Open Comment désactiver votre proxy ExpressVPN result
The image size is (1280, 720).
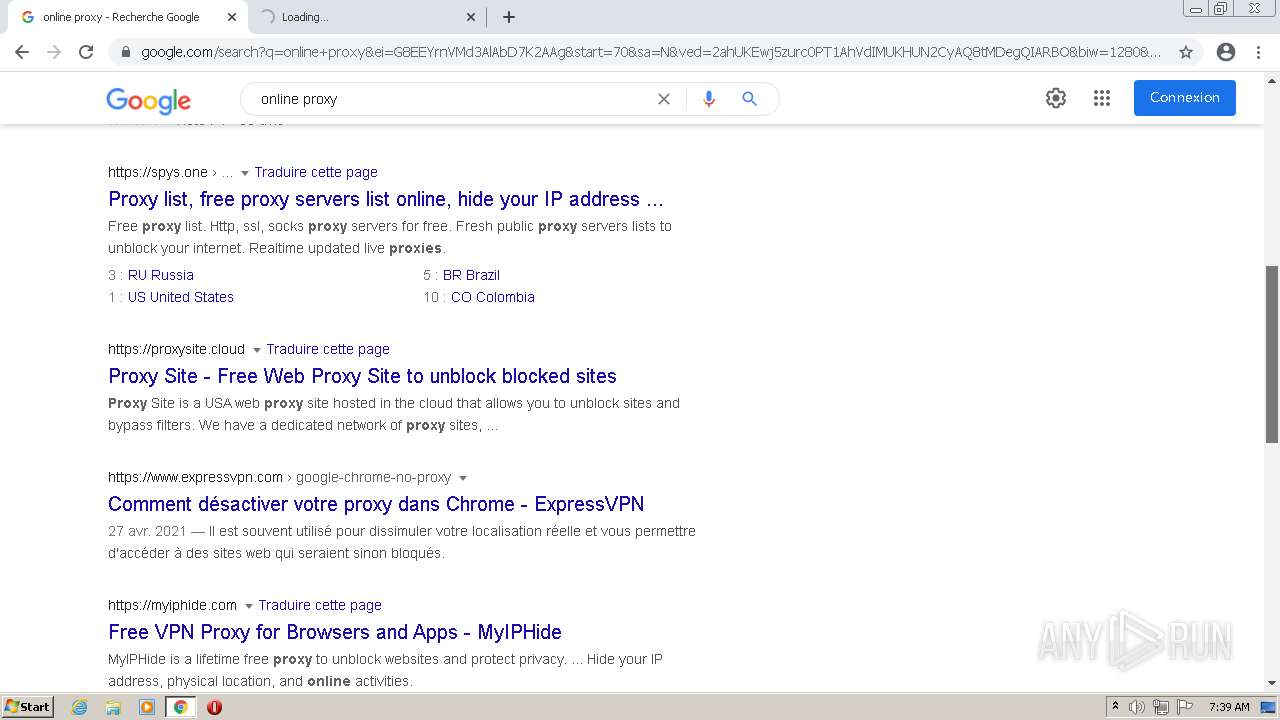376,504
